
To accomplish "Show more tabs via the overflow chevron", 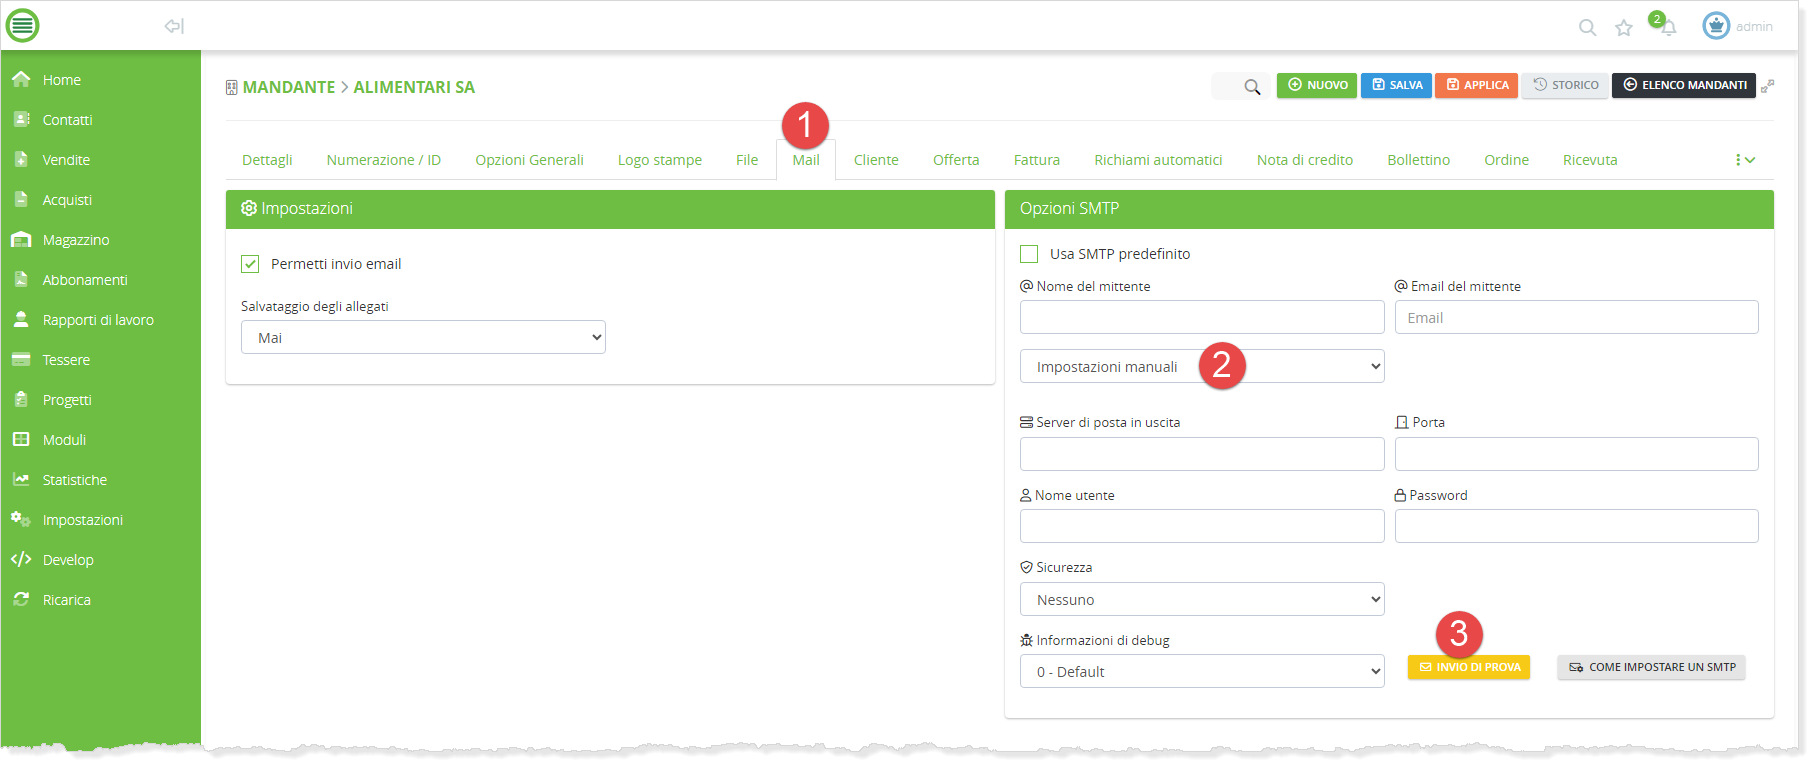I will pyautogui.click(x=1745, y=160).
